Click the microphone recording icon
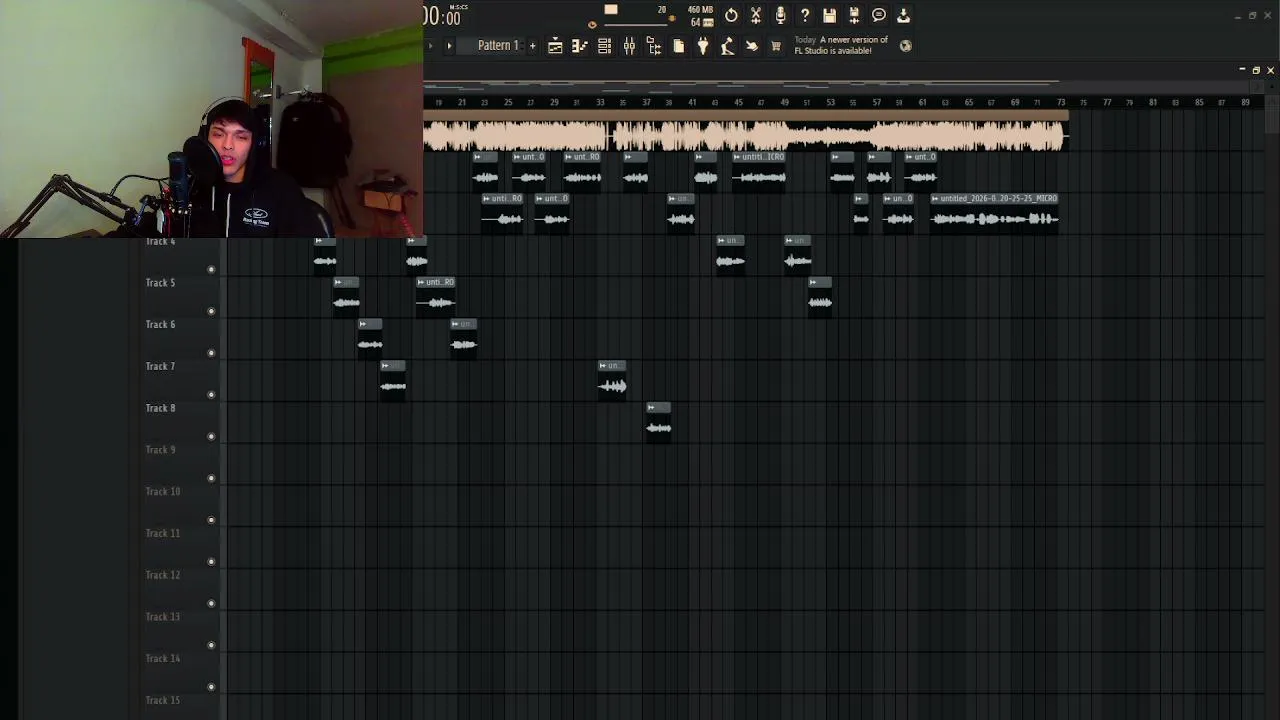This screenshot has width=1280, height=720. click(x=780, y=15)
